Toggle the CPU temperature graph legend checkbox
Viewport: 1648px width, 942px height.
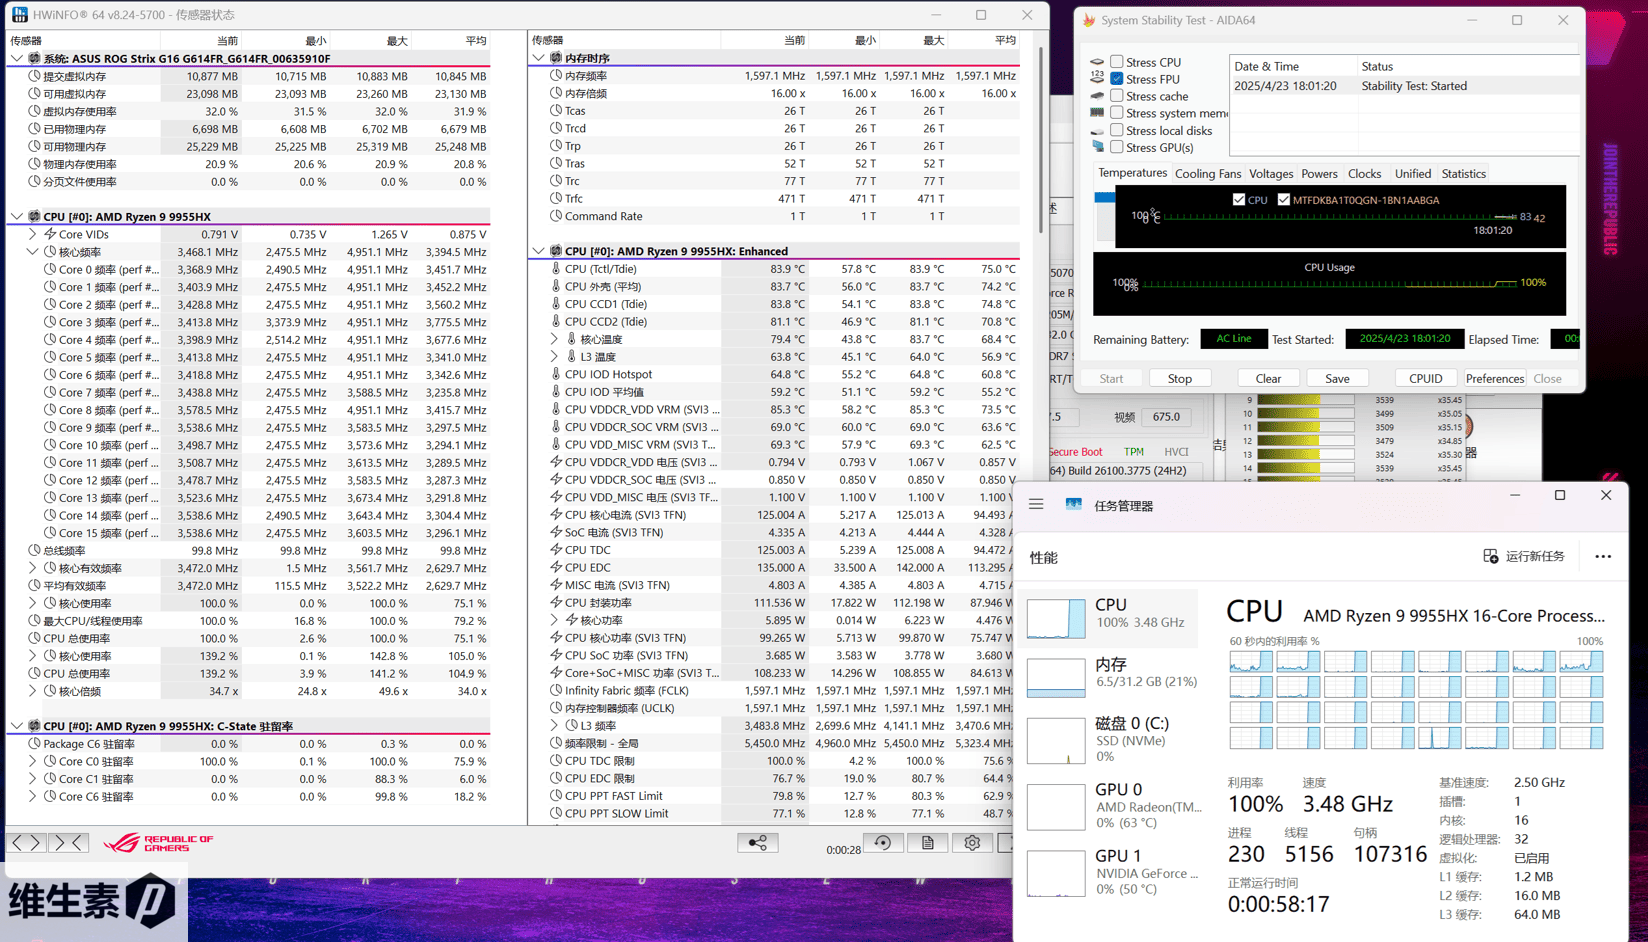click(1239, 200)
